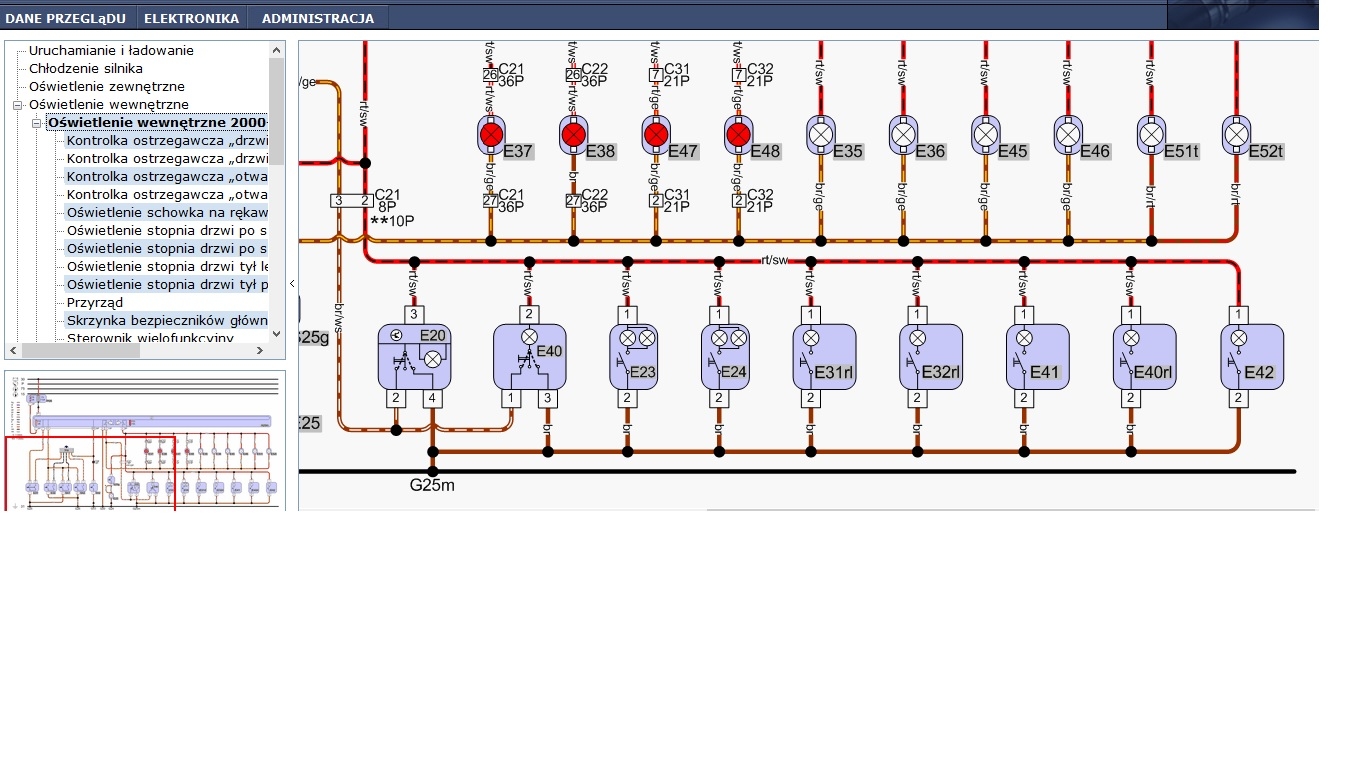Image resolution: width=1368 pixels, height=768 pixels.
Task: Click the tree horizontal scroll left arrow
Action: tap(13, 351)
